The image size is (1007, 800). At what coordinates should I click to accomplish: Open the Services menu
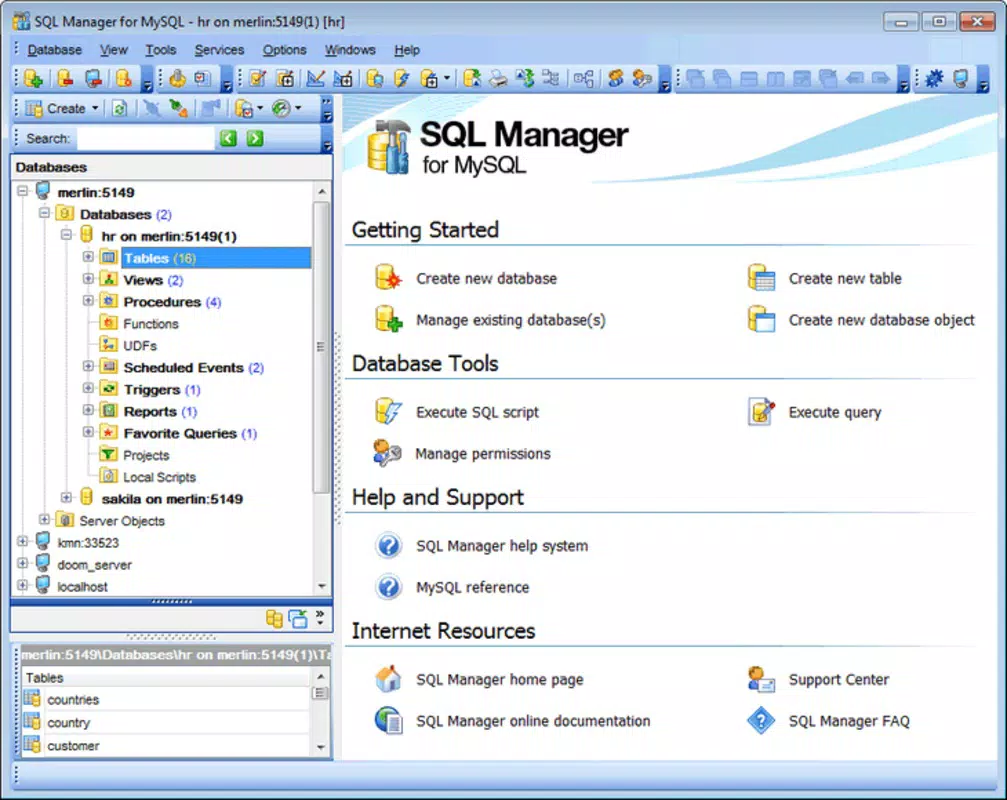[219, 49]
